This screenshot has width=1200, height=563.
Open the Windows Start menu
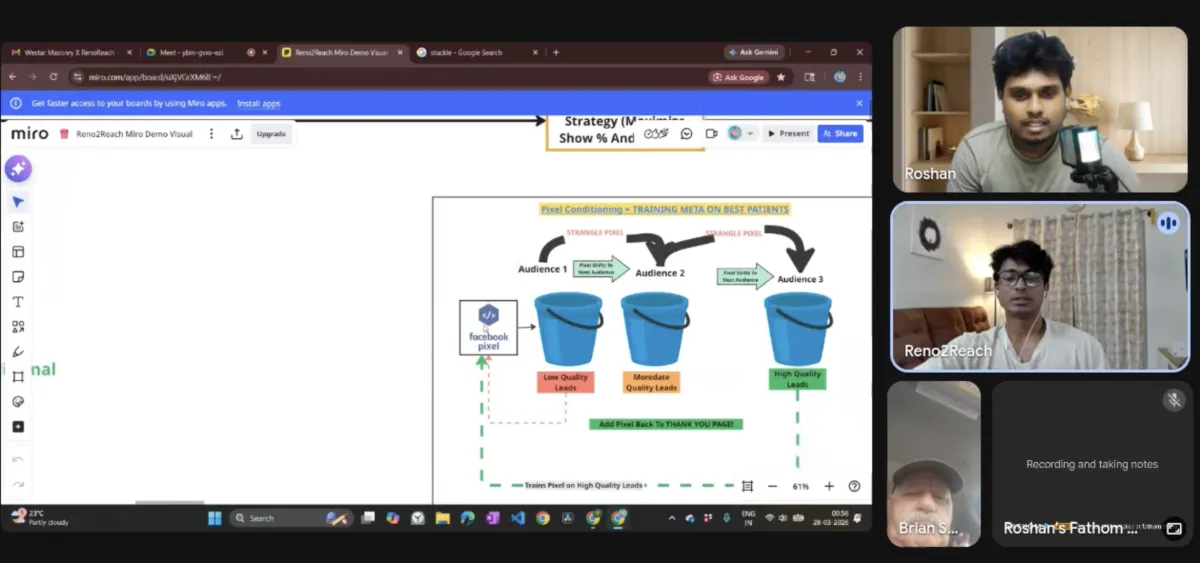pyautogui.click(x=214, y=518)
